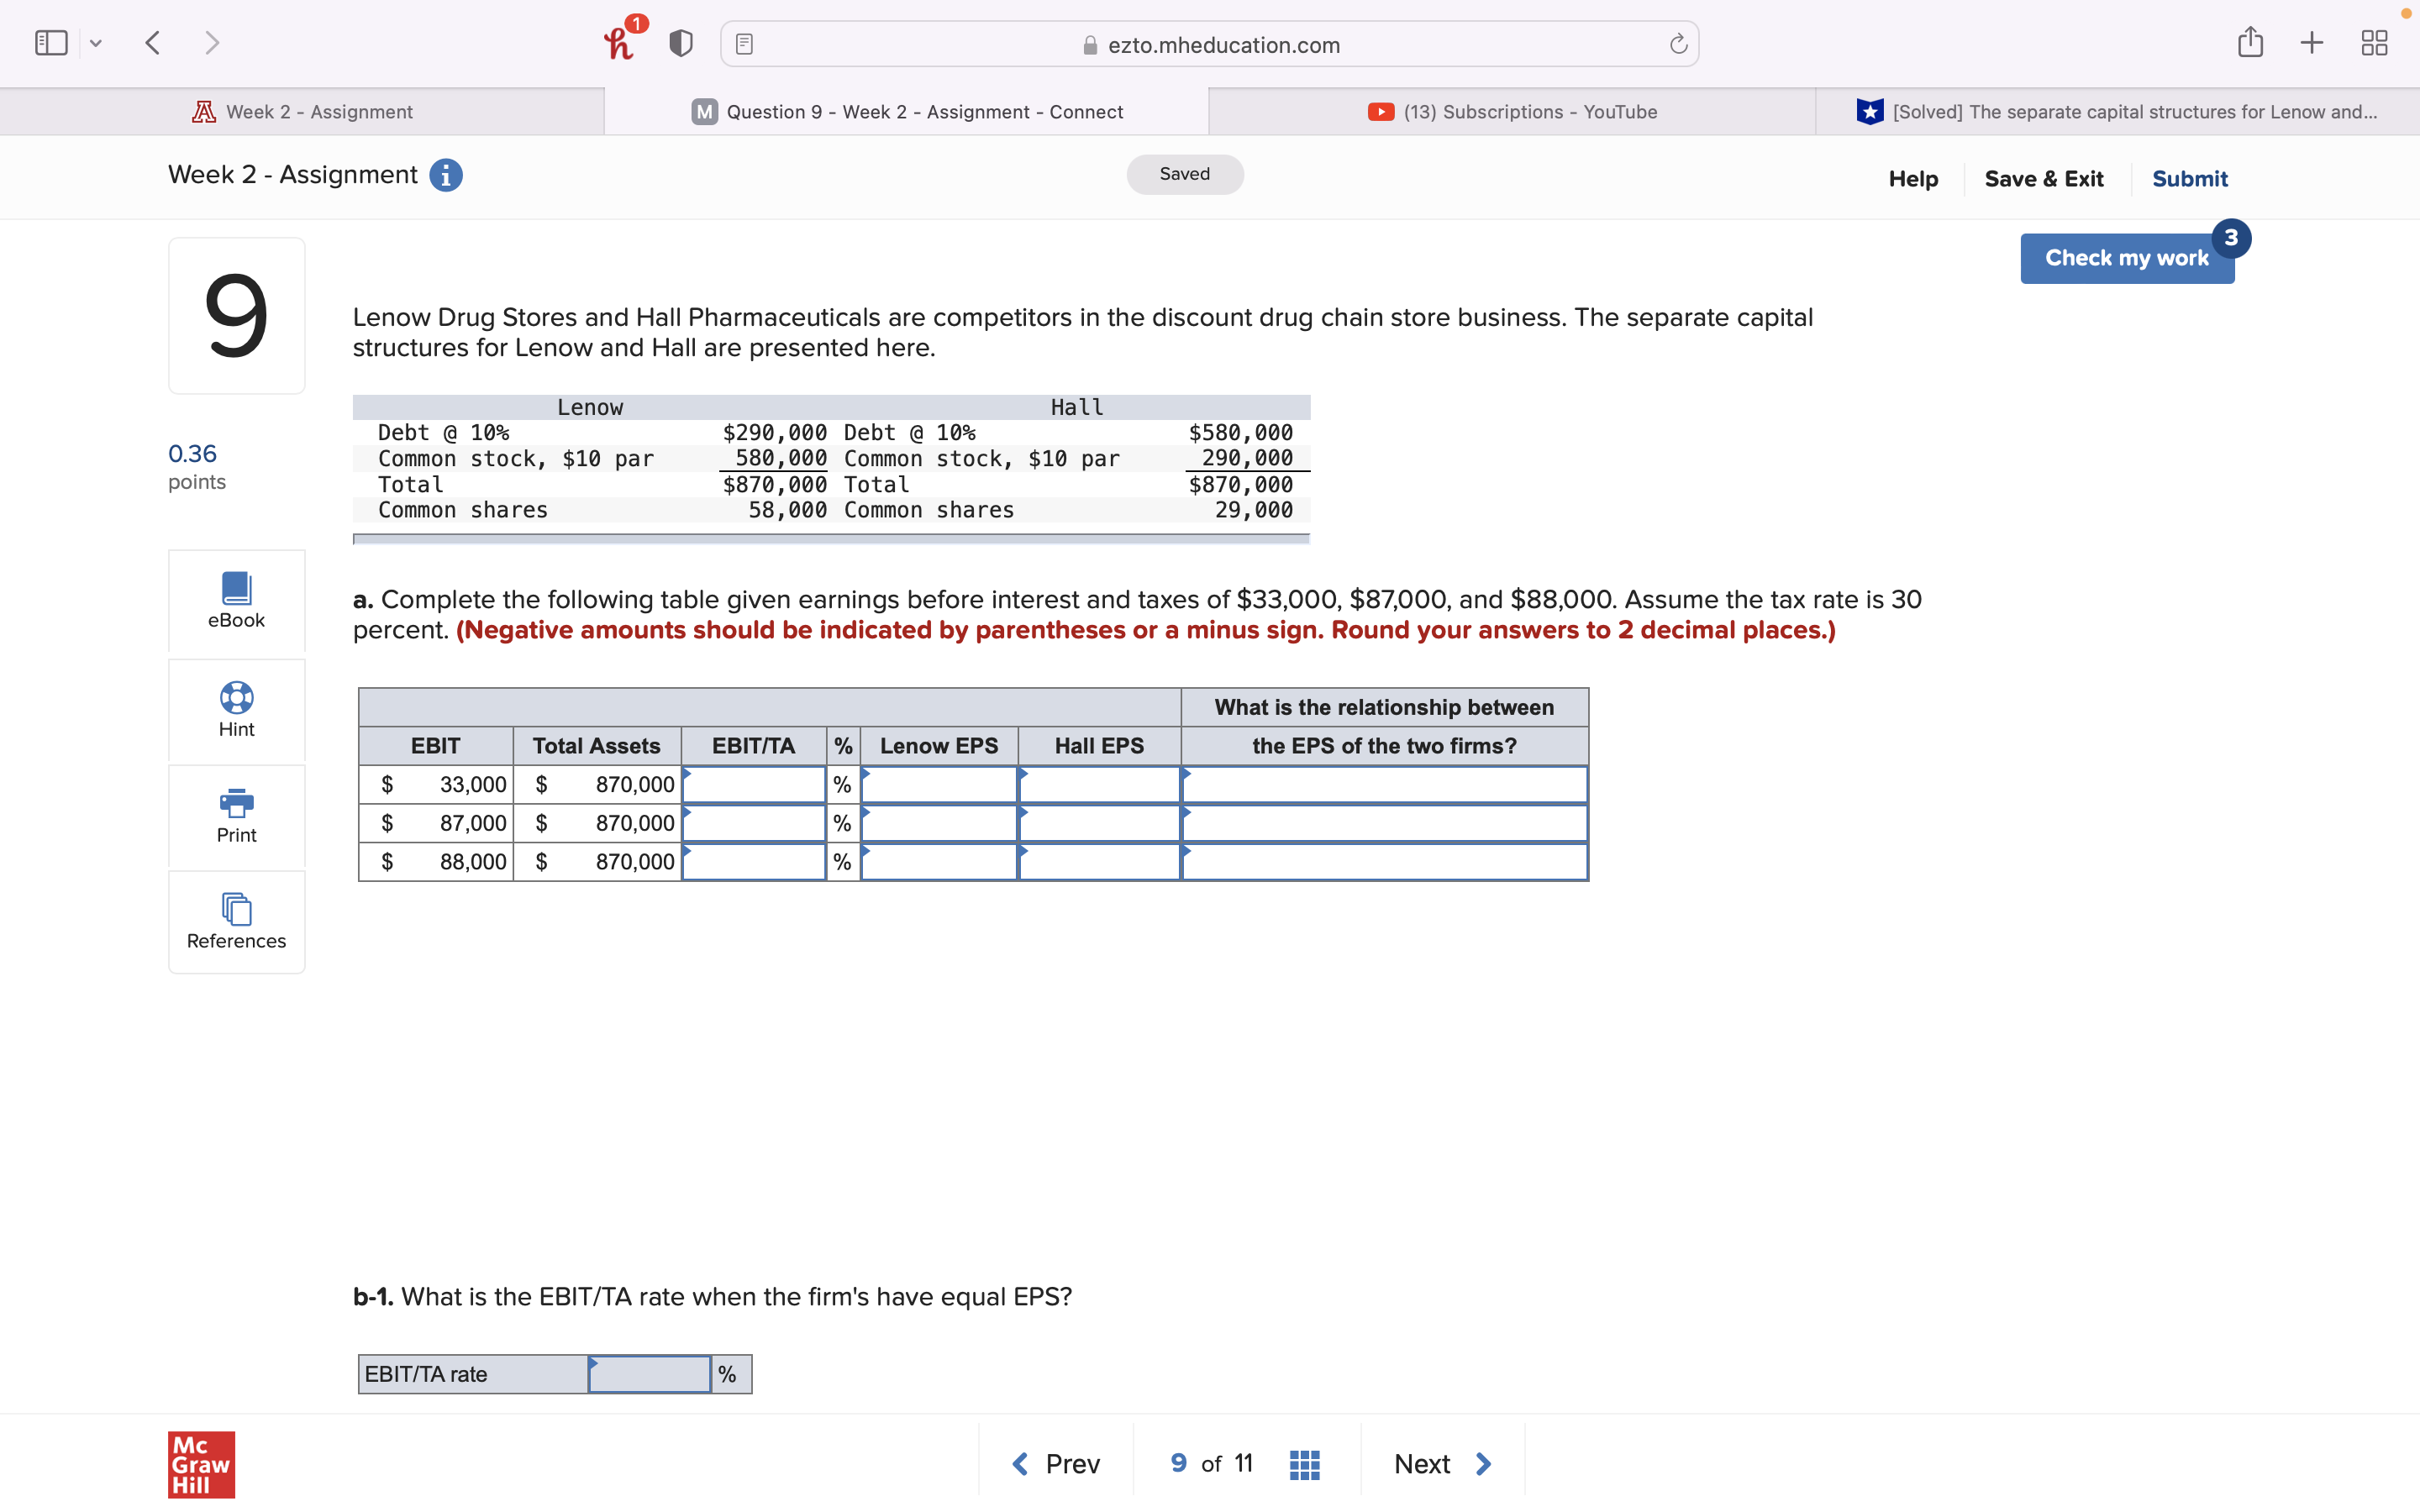Click the assignment info icon
The image size is (2420, 1512).
tap(445, 175)
